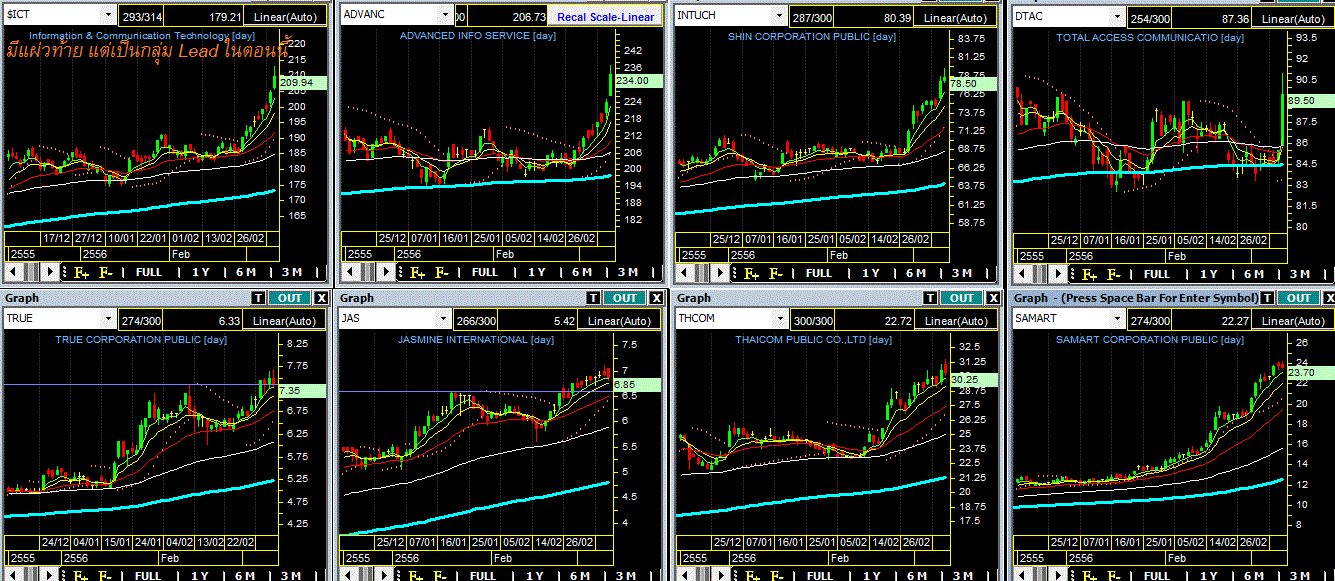Open the SAMART symbol dropdown

pos(1118,320)
